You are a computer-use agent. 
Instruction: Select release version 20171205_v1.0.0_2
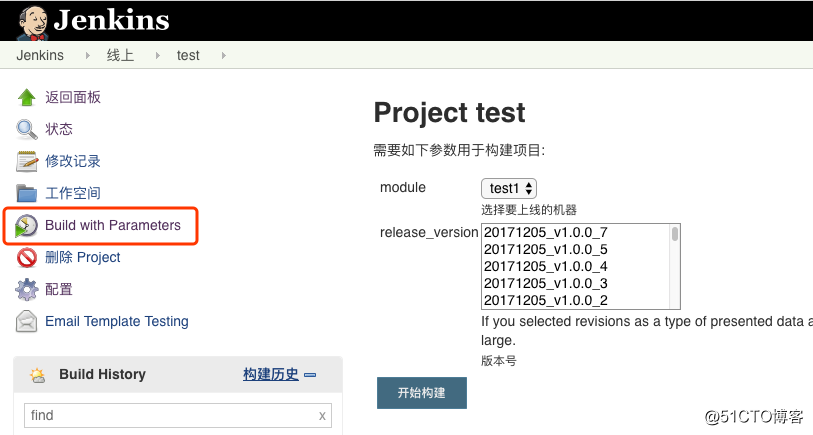click(576, 301)
